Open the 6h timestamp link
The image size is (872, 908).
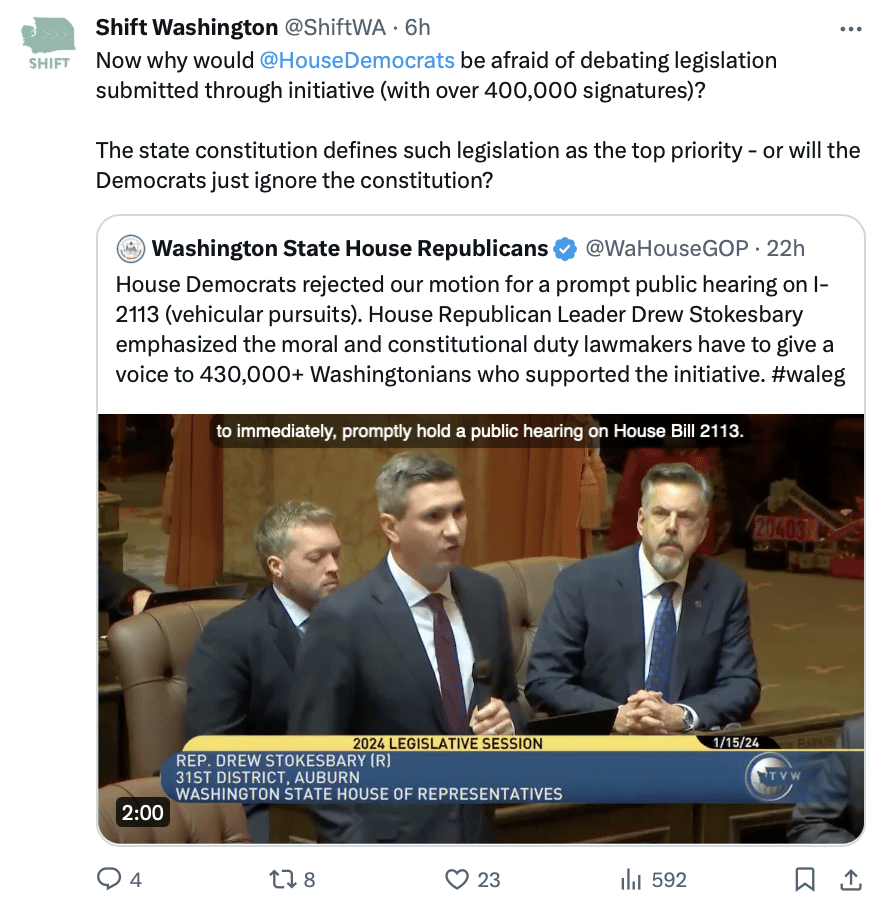tap(417, 27)
